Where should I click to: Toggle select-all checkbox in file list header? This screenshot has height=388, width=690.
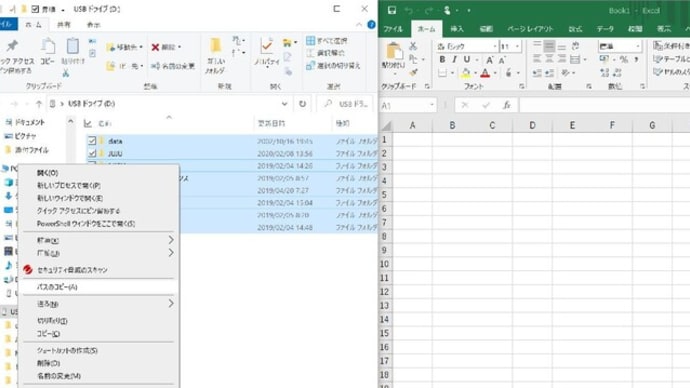click(x=88, y=124)
